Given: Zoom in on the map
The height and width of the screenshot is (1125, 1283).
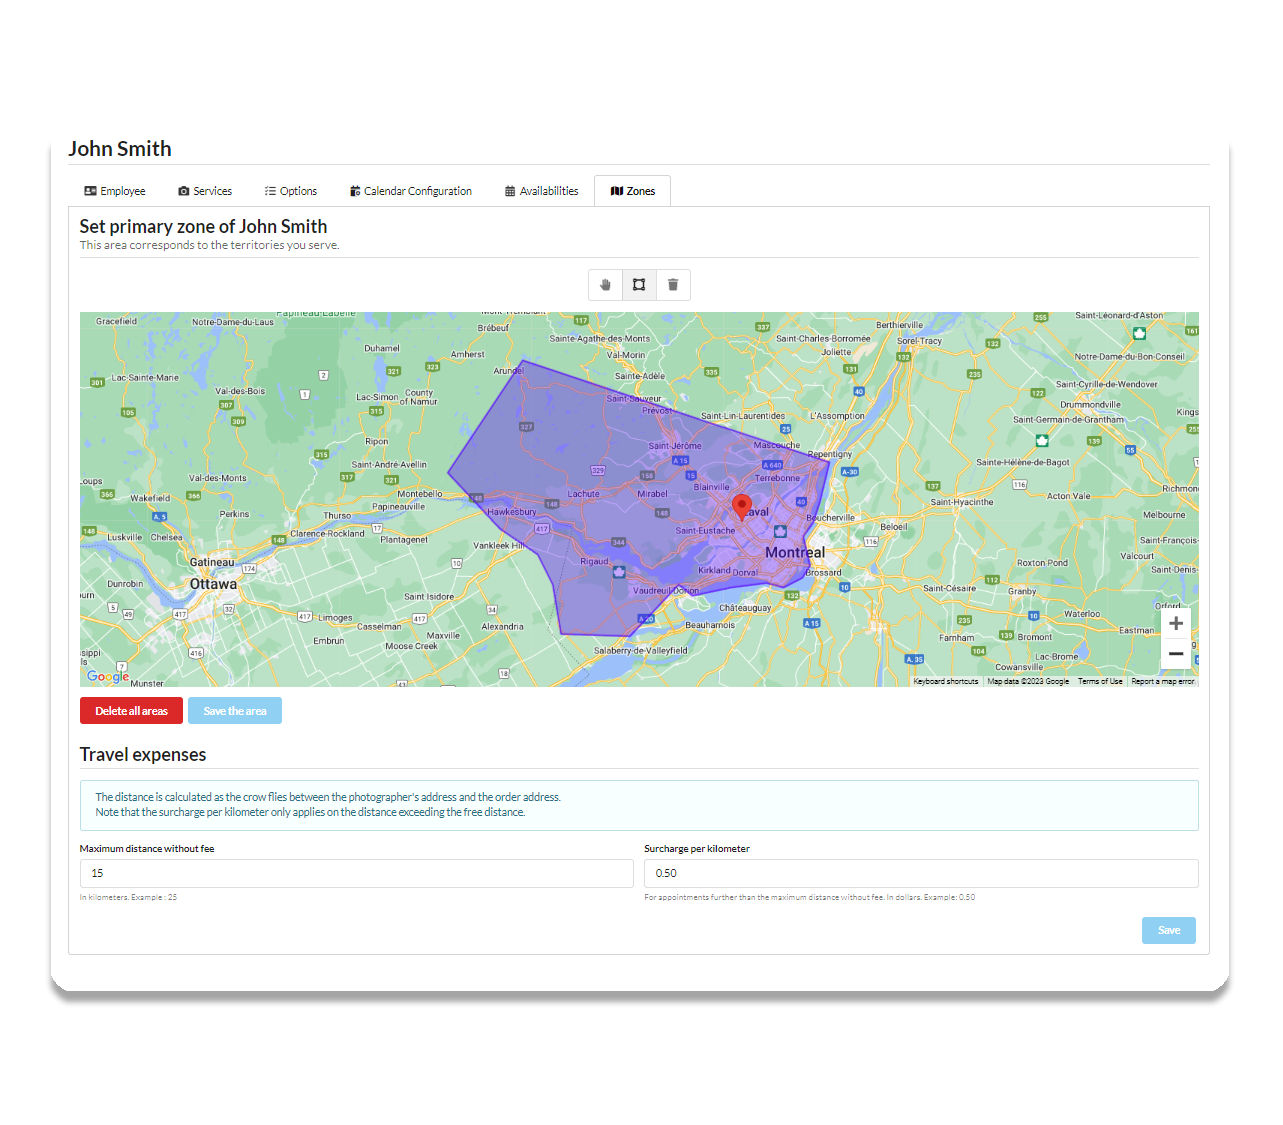Looking at the screenshot, I should click(1176, 623).
